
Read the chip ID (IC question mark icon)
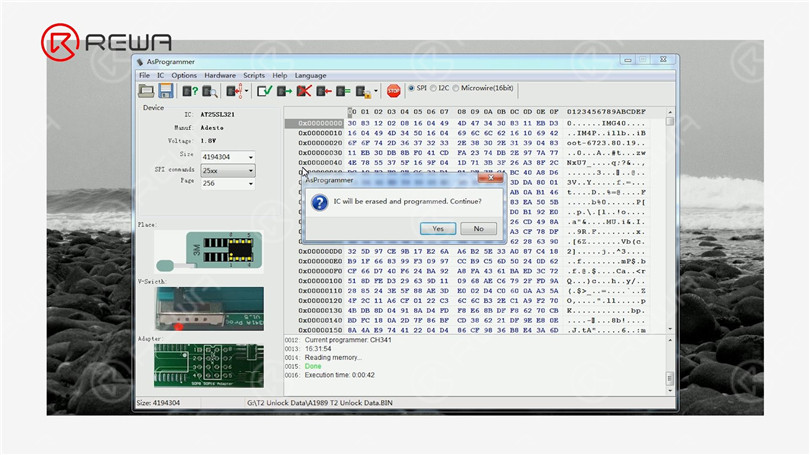coord(190,91)
